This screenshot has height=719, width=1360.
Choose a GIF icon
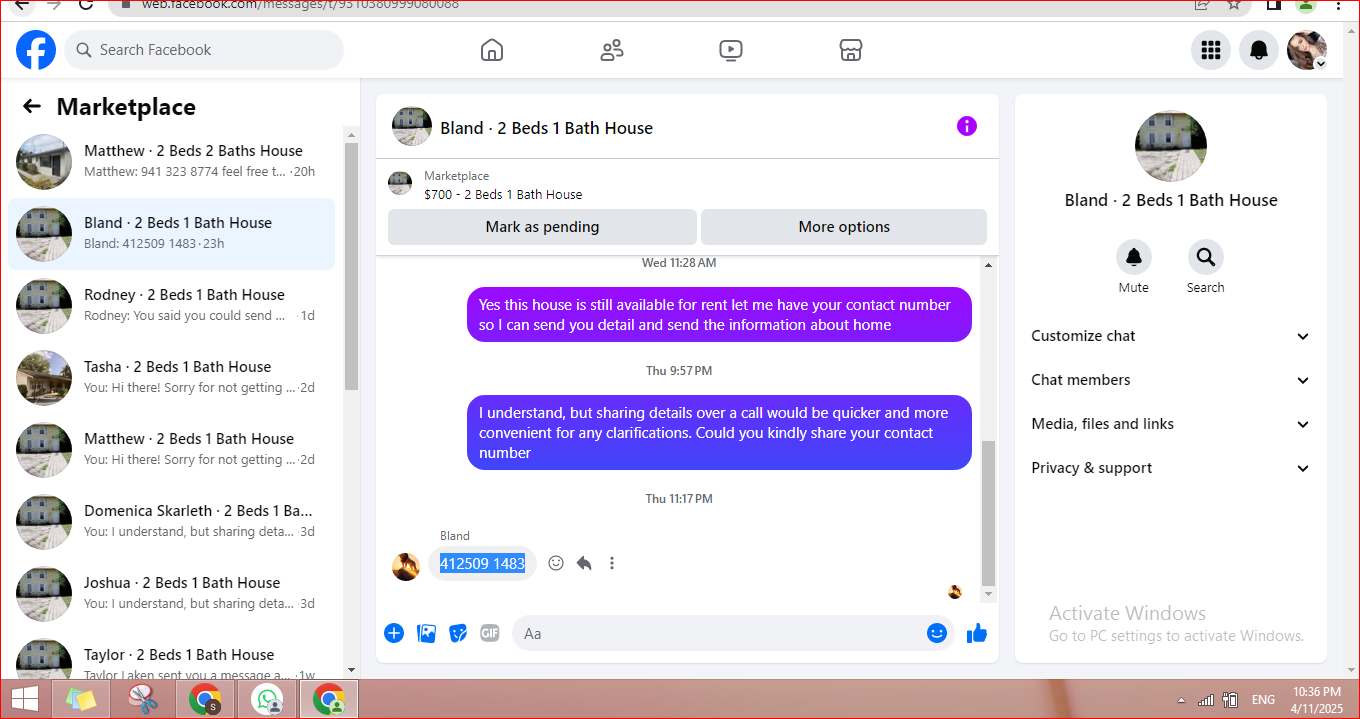tap(489, 633)
